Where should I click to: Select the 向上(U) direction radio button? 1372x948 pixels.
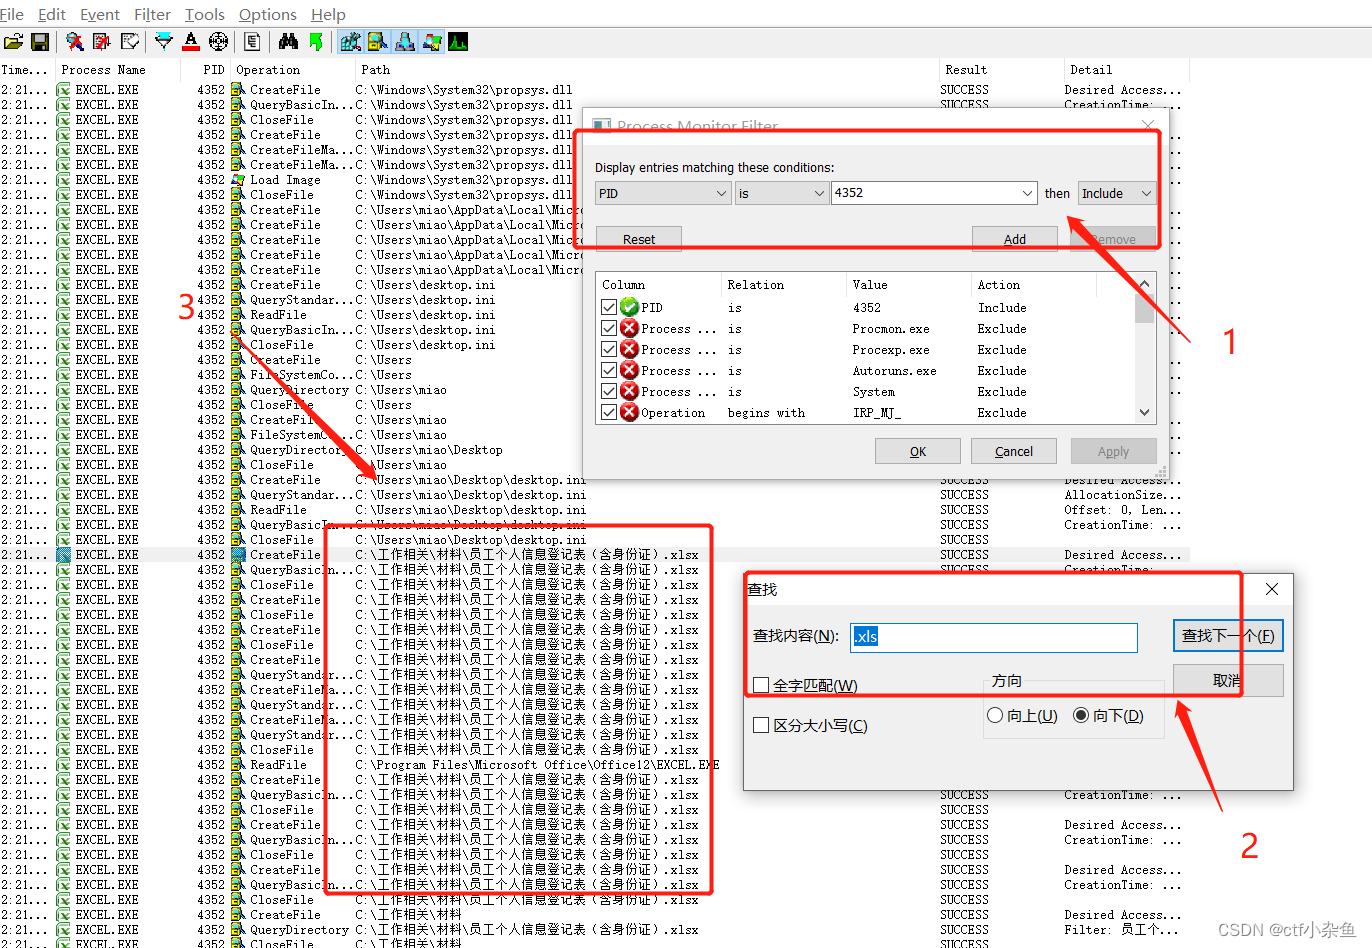coord(995,715)
